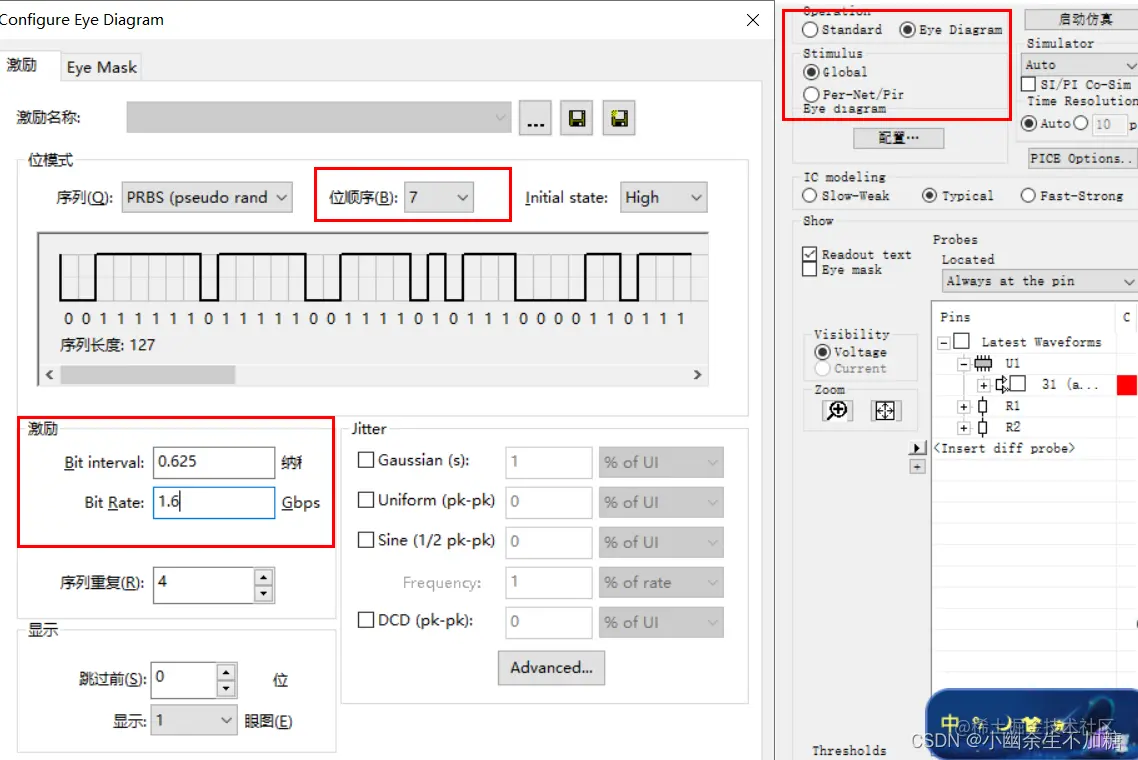
Task: Click the pin 31 driver icon
Action: (x=1002, y=384)
